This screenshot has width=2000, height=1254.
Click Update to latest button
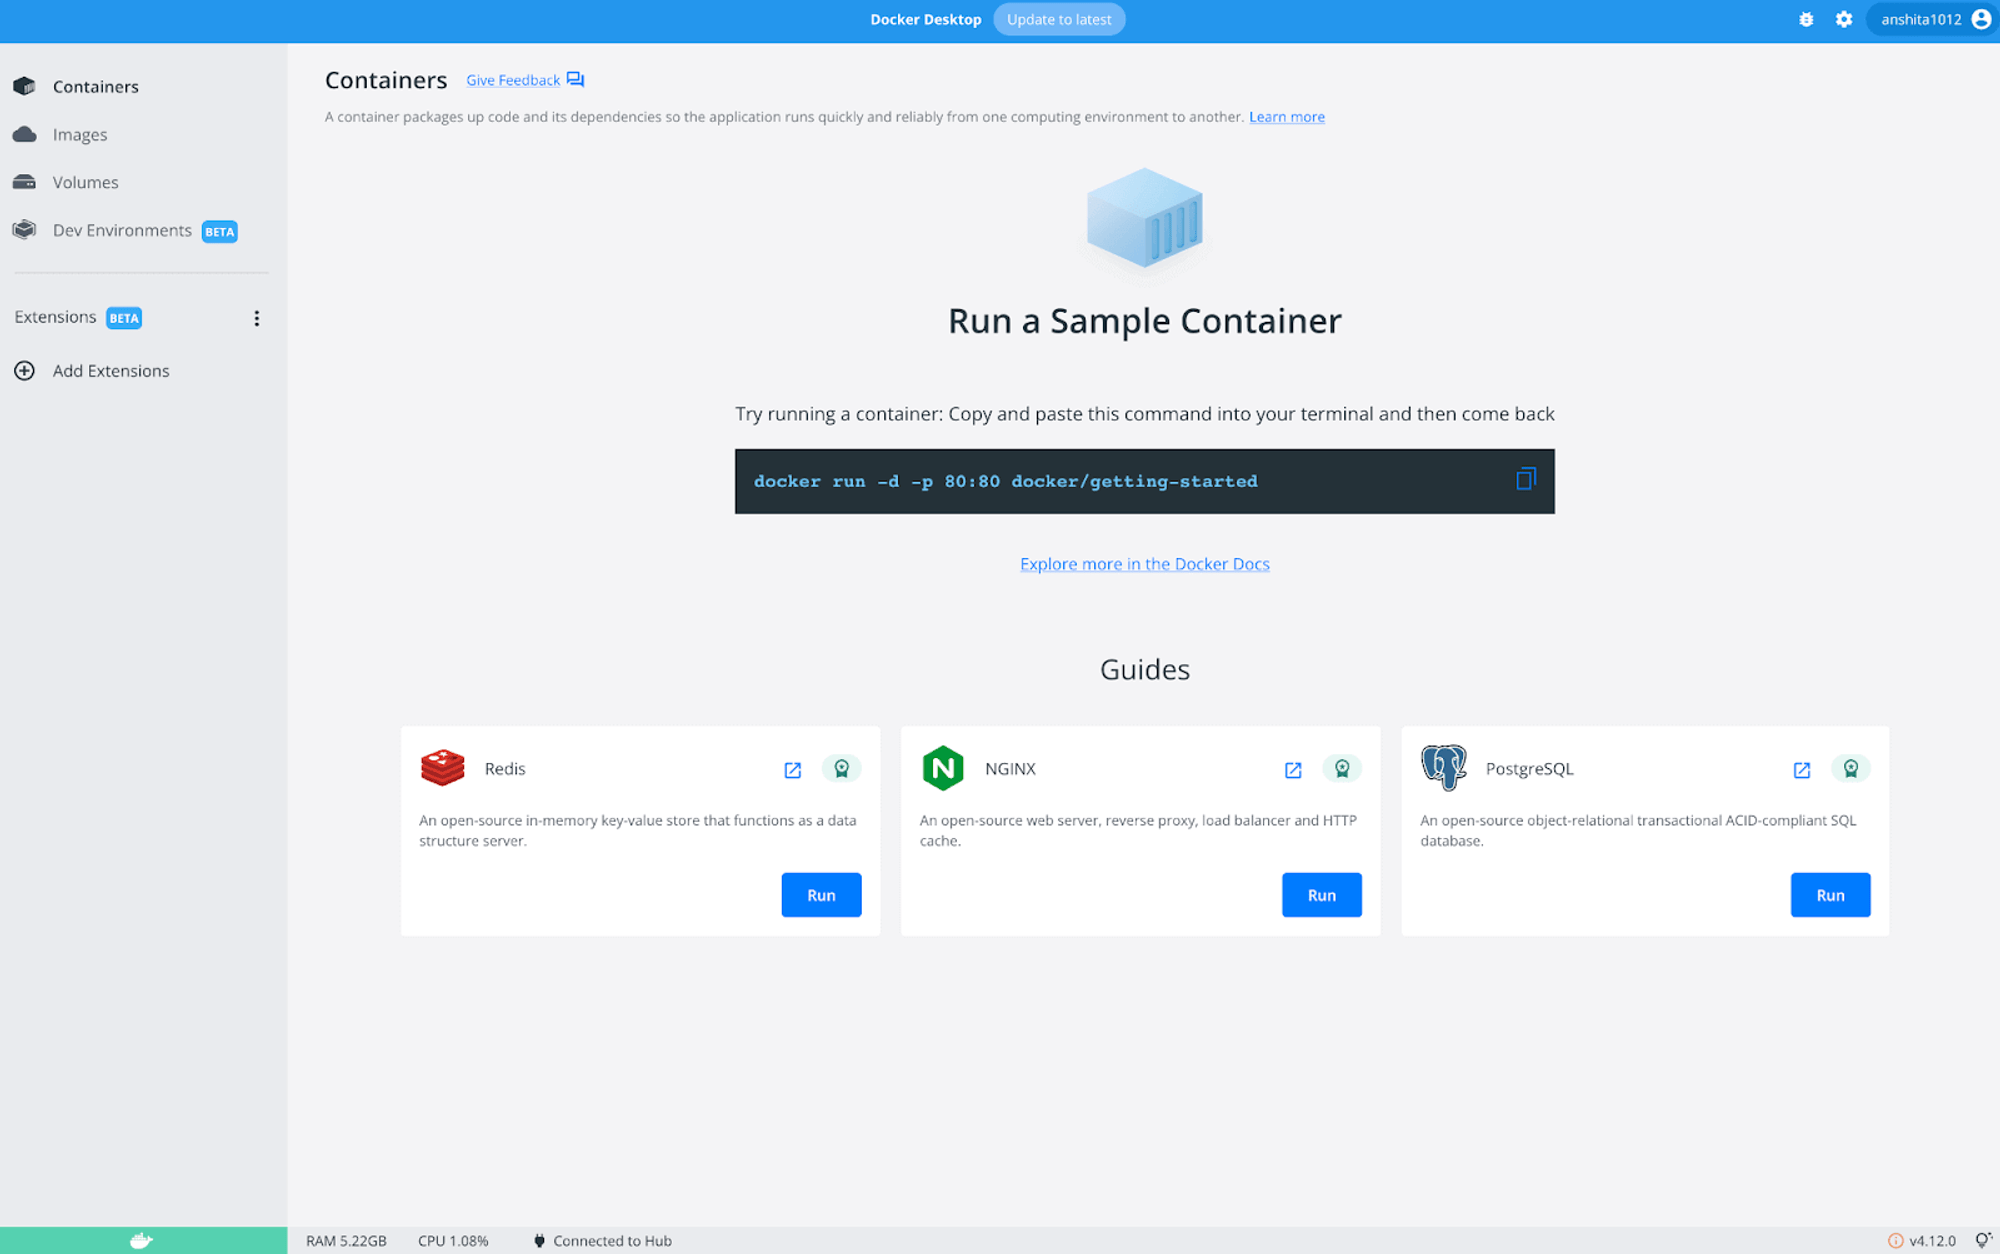1058,19
